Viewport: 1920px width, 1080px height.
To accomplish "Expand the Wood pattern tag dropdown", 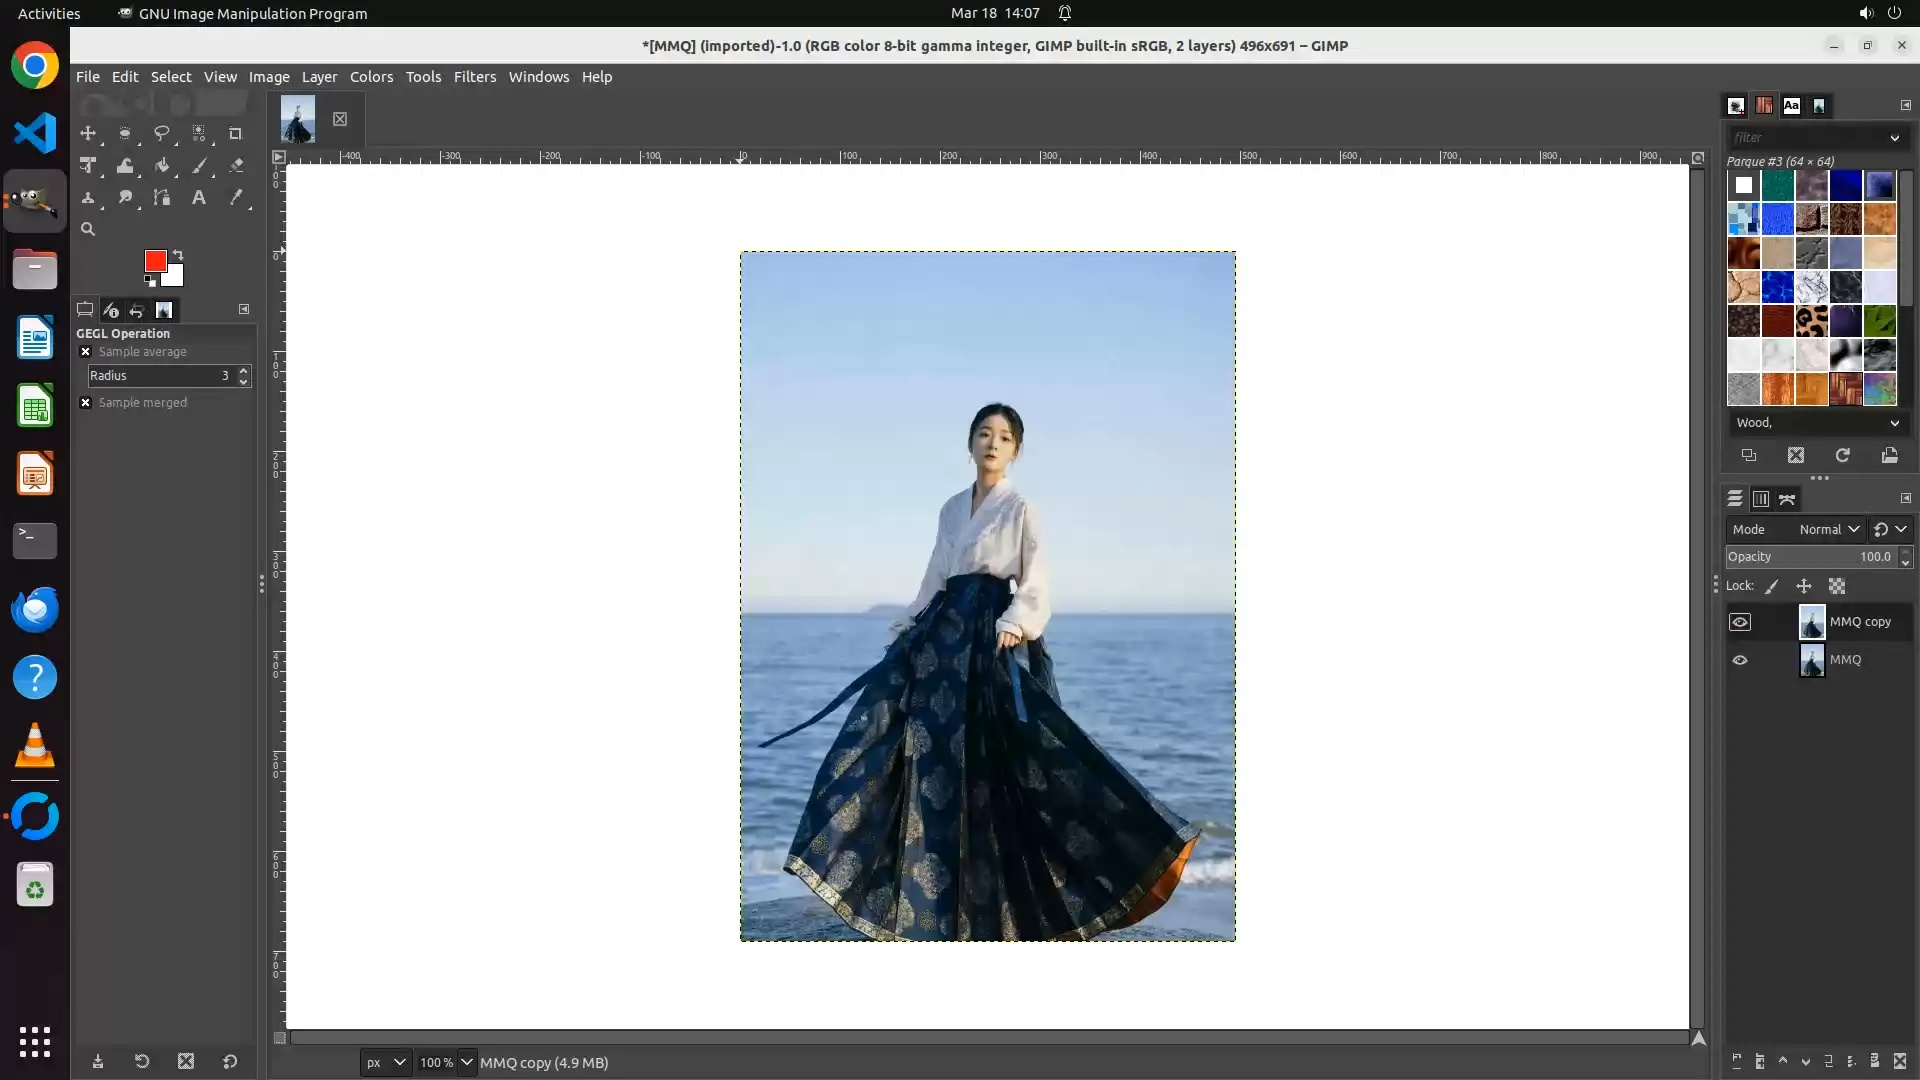I will click(1894, 423).
